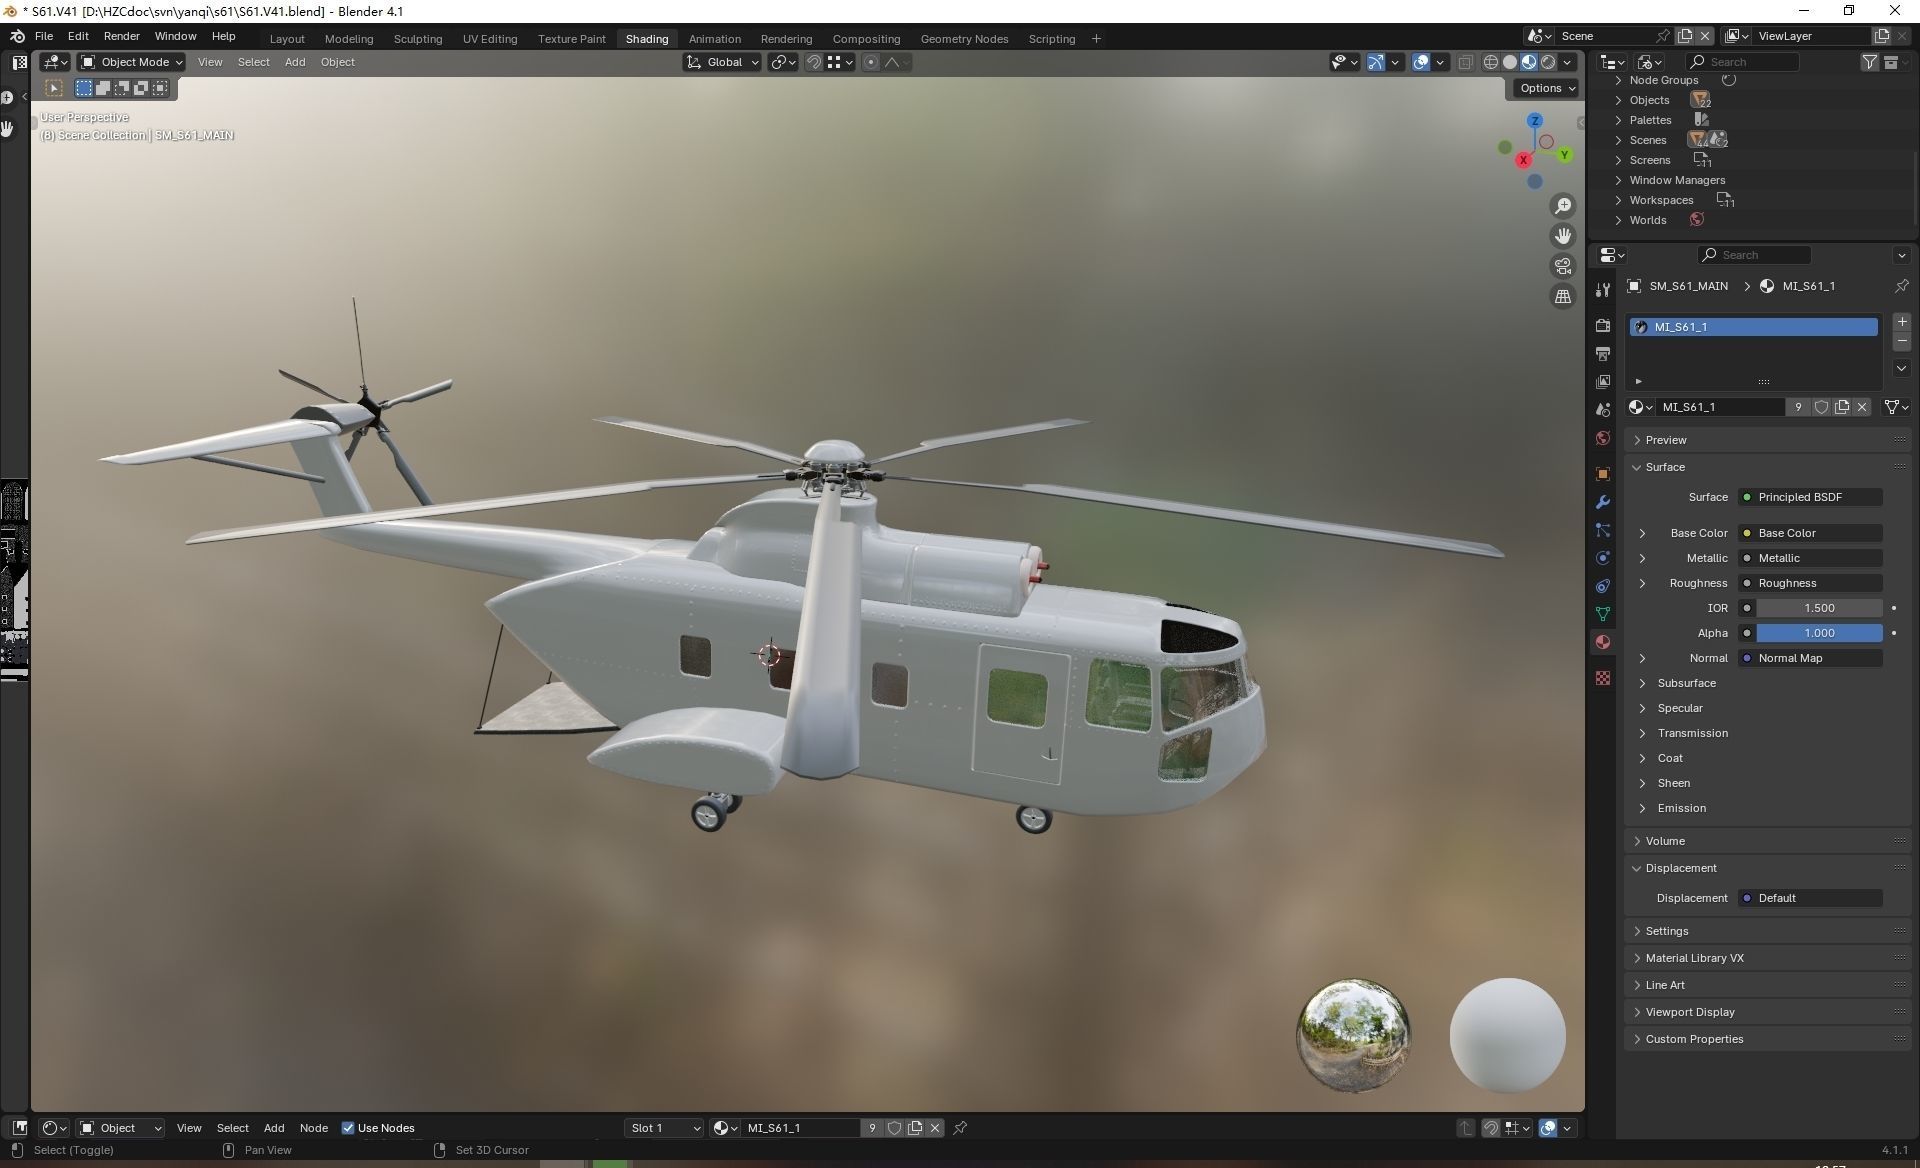Click the Options button in viewport
Image resolution: width=1920 pixels, height=1168 pixels.
pyautogui.click(x=1546, y=88)
